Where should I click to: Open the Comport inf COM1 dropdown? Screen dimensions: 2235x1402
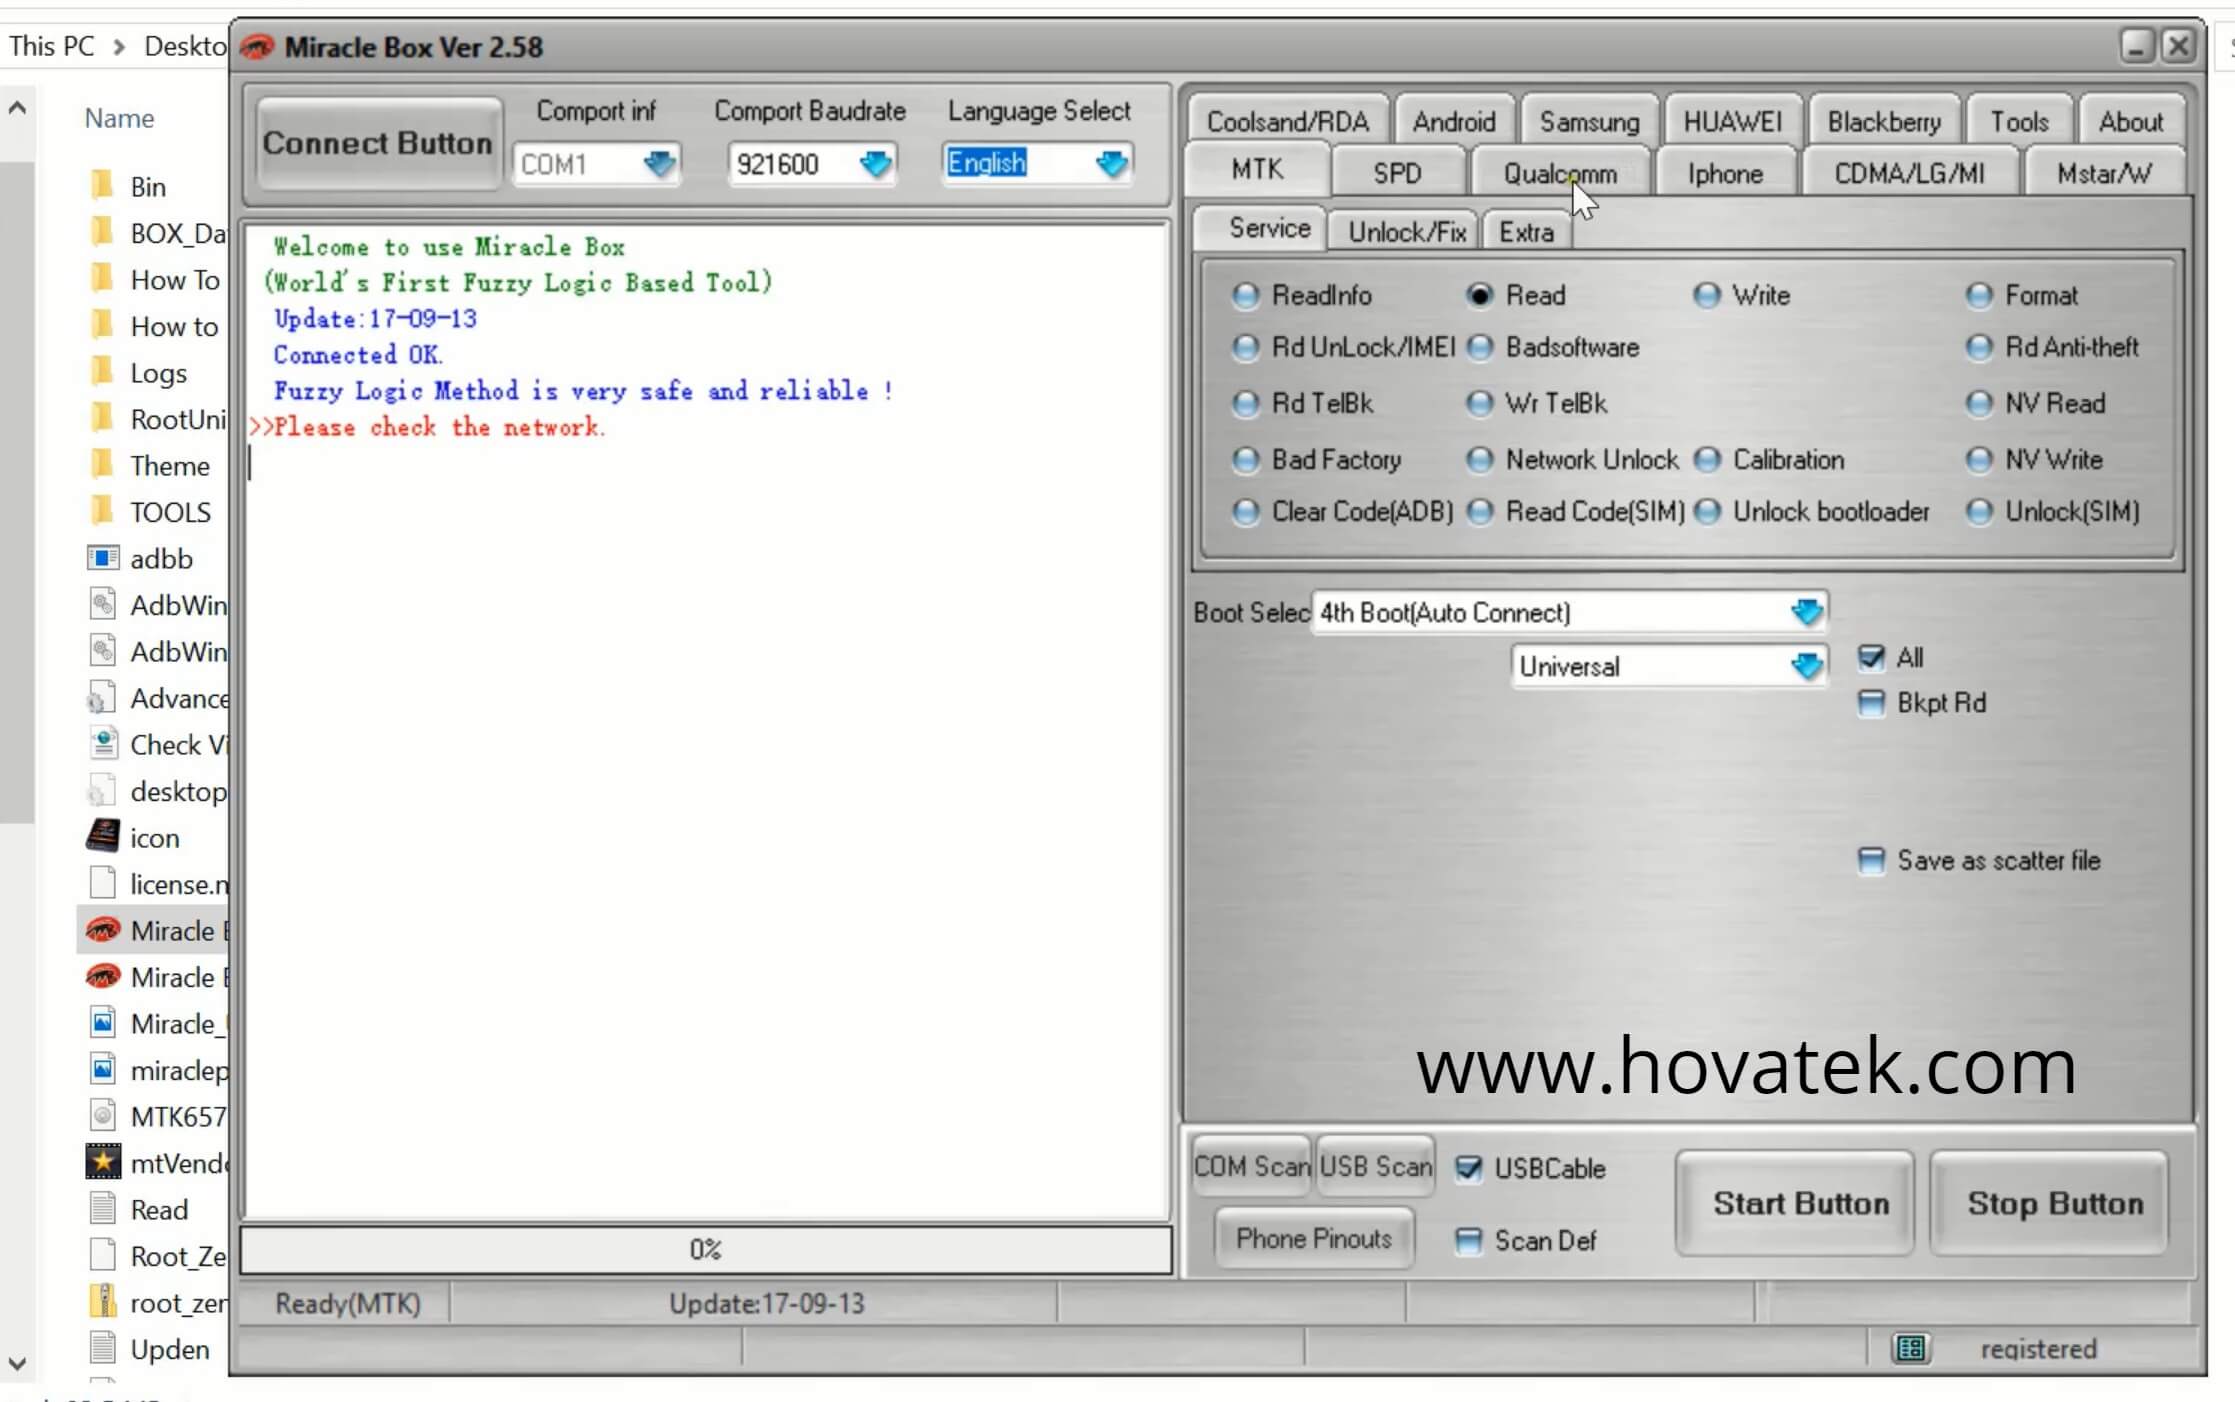(658, 163)
